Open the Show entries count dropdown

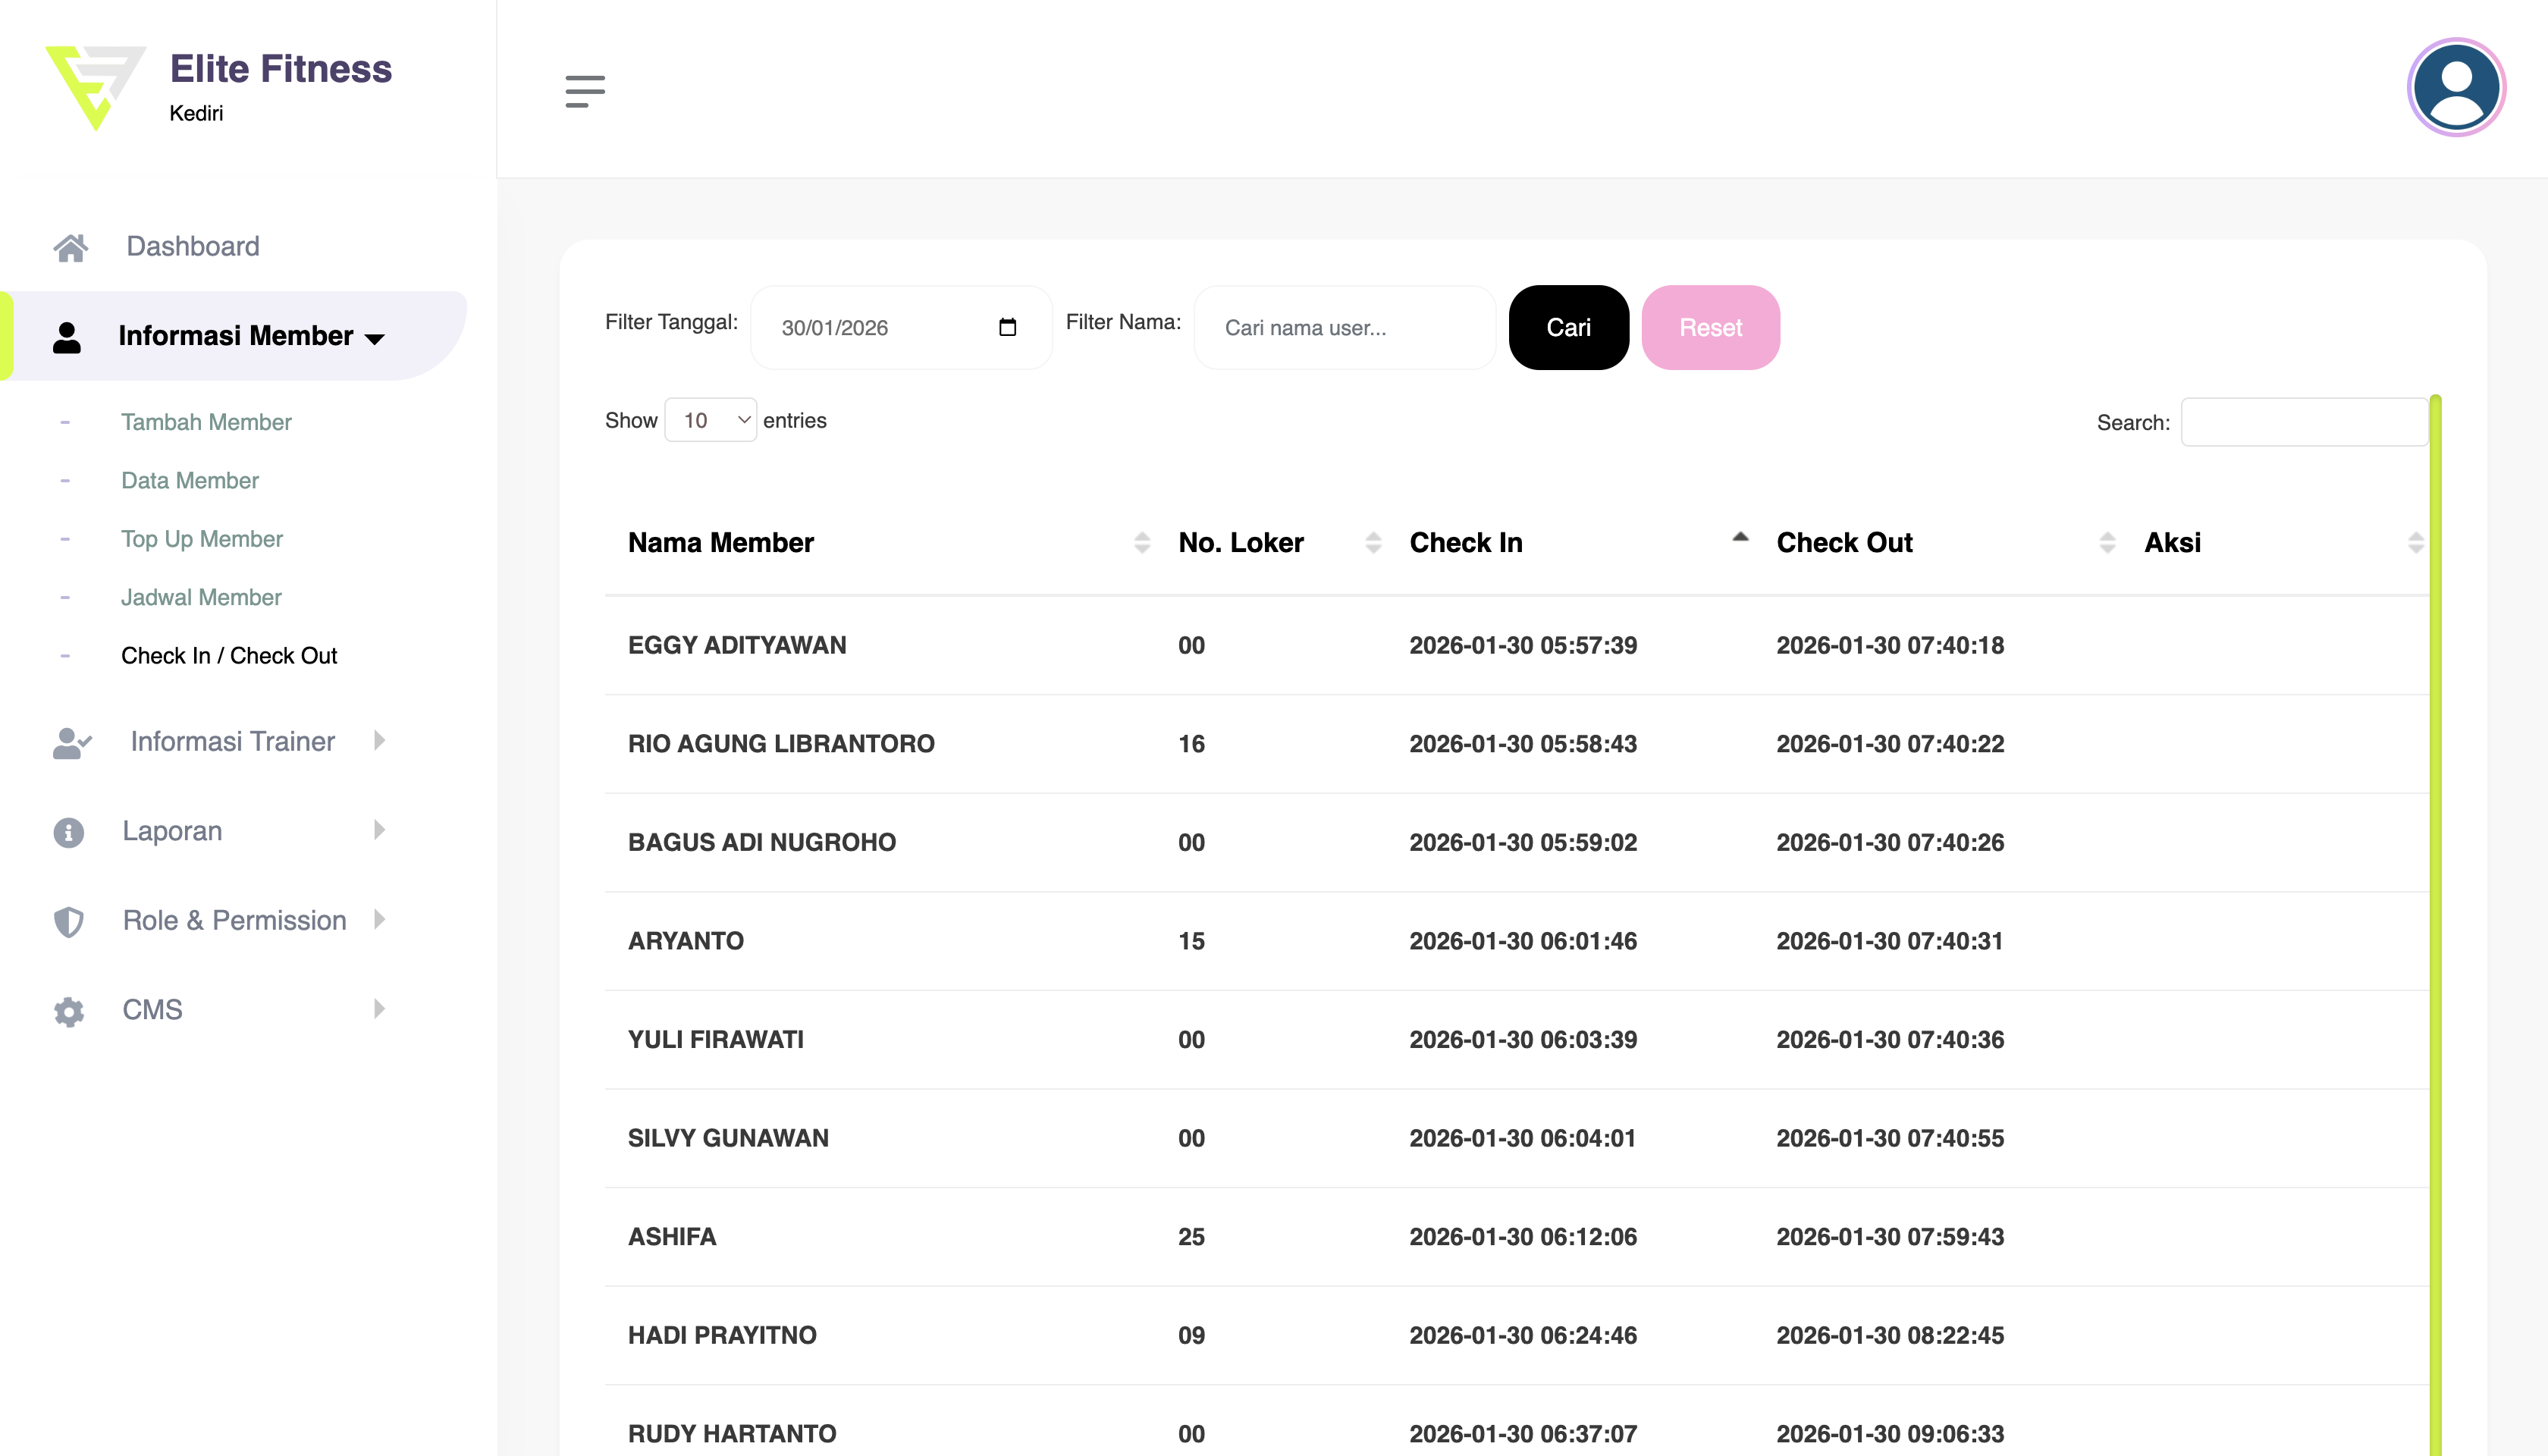point(711,420)
